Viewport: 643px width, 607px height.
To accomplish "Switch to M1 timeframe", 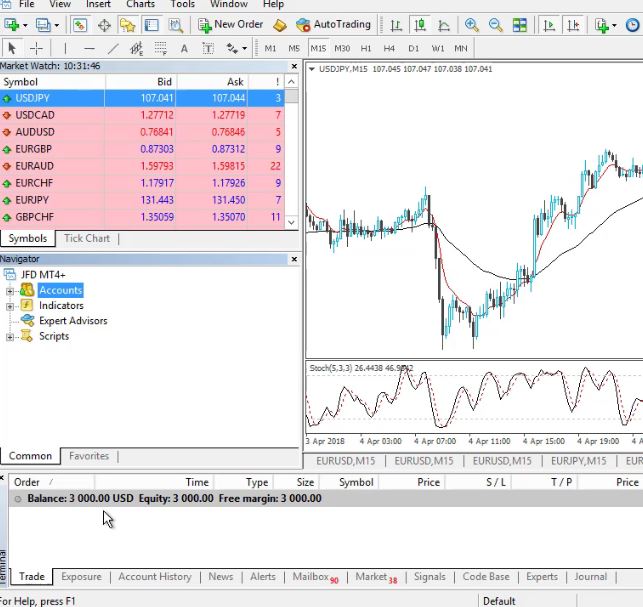I will click(270, 48).
